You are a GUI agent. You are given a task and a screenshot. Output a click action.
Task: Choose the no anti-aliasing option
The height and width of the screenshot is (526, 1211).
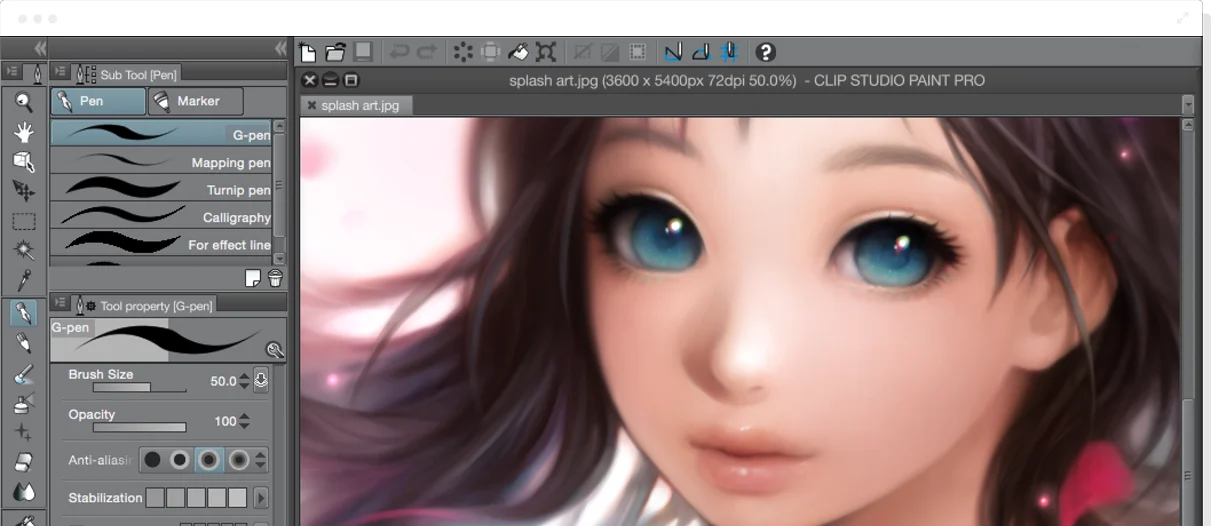[152, 460]
